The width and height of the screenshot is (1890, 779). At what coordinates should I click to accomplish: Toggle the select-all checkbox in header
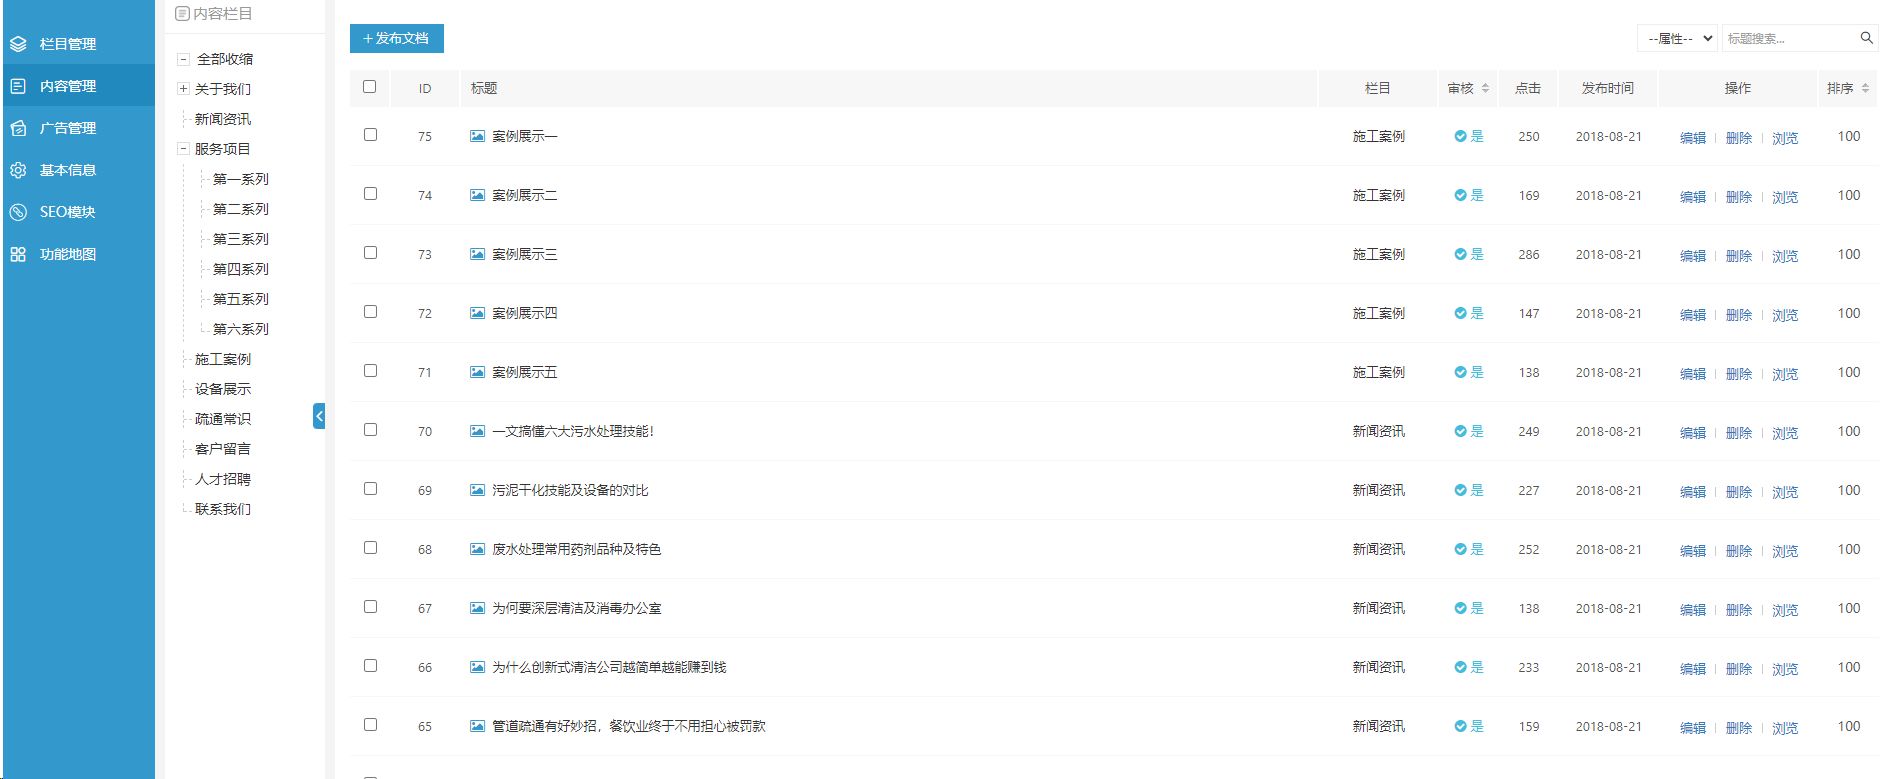370,87
